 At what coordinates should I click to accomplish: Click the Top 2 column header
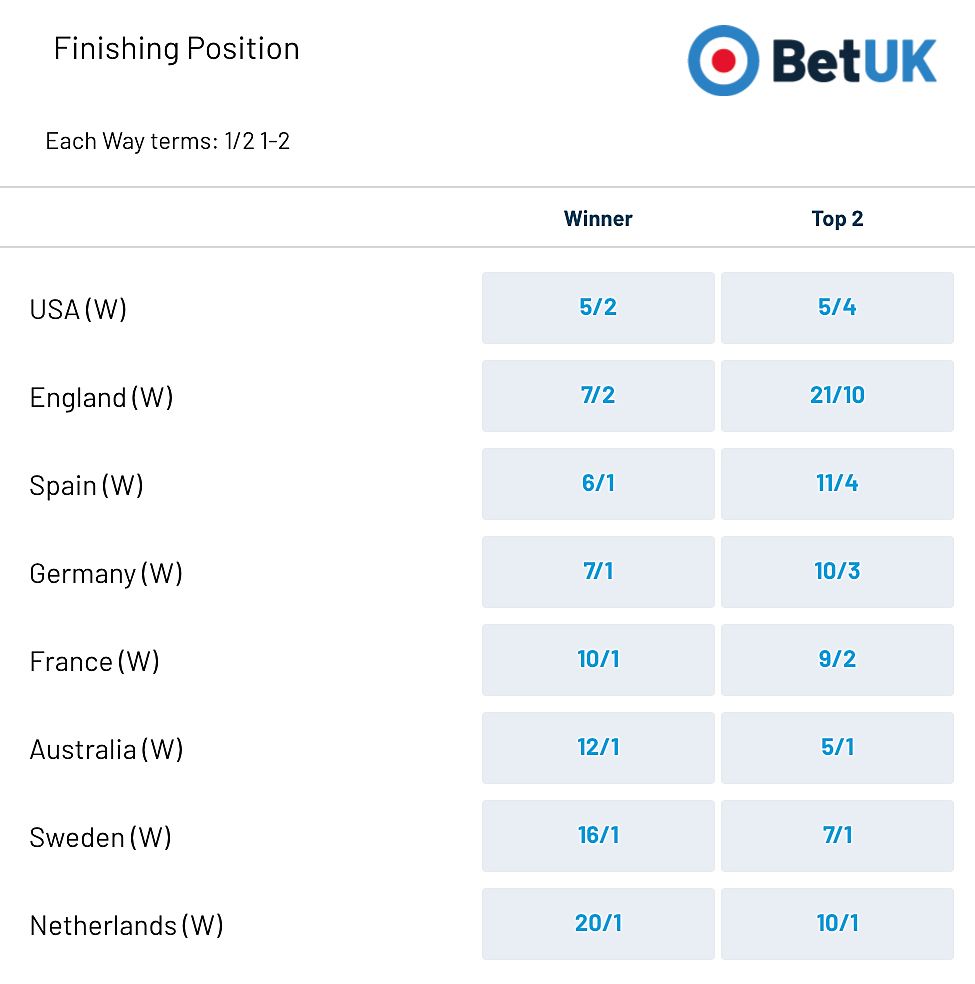837,218
